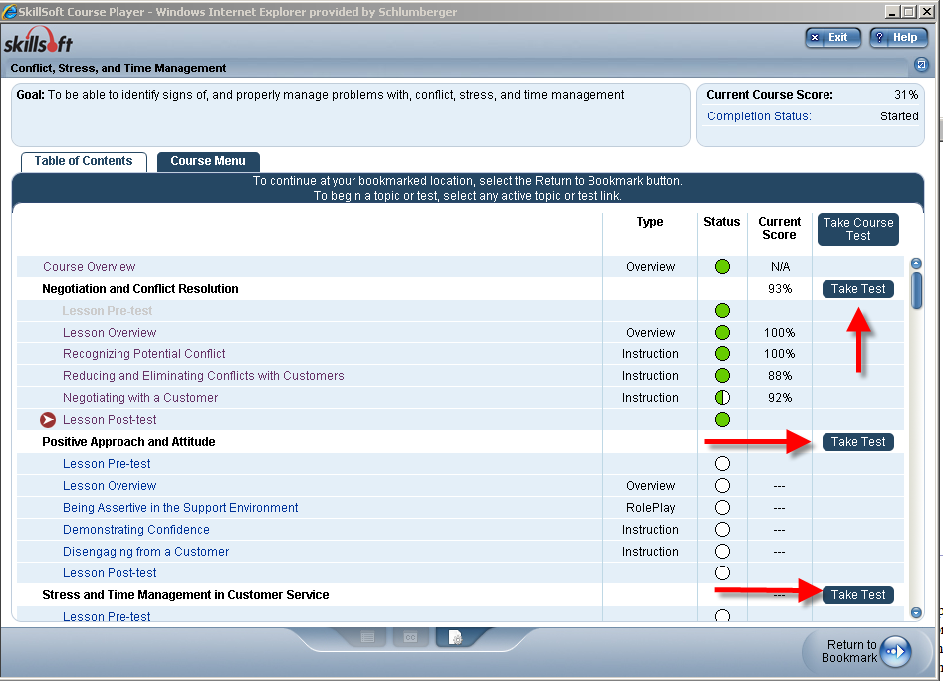Click green status icon for Lesson Post-test
The width and height of the screenshot is (943, 681).
click(722, 419)
